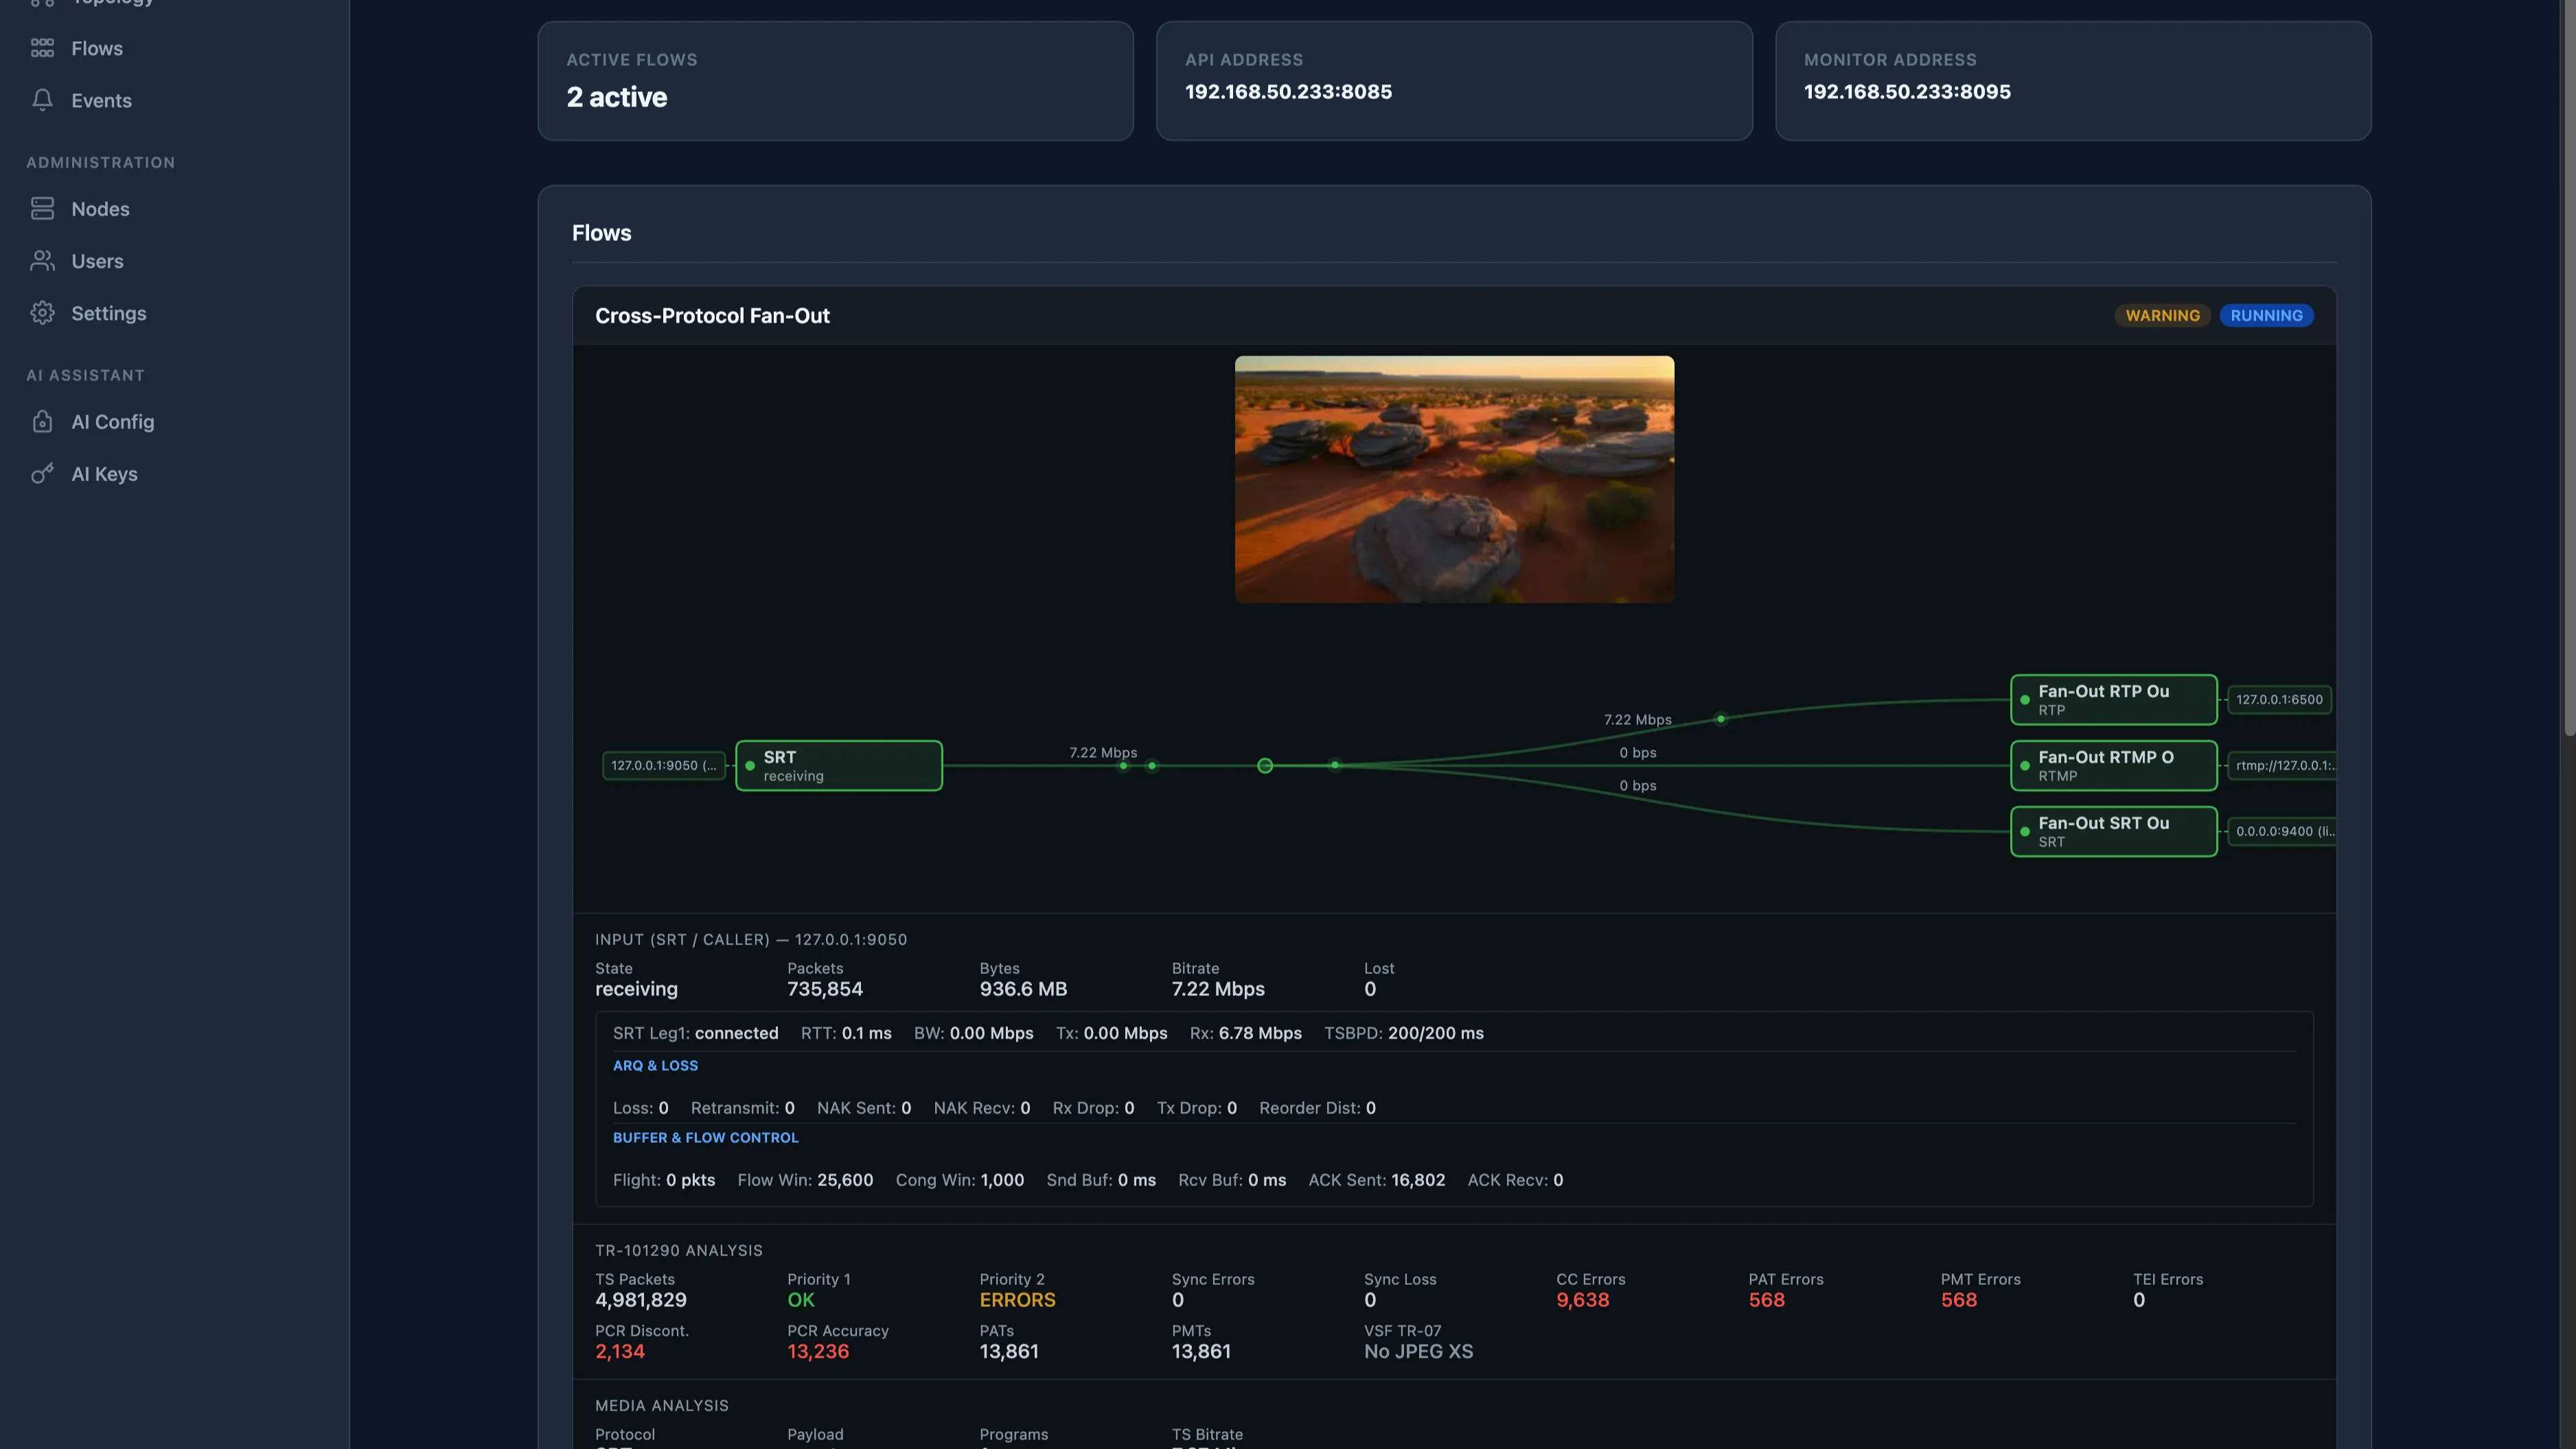2576x1449 pixels.
Task: Select the SRT receiving input node
Action: pyautogui.click(x=838, y=766)
